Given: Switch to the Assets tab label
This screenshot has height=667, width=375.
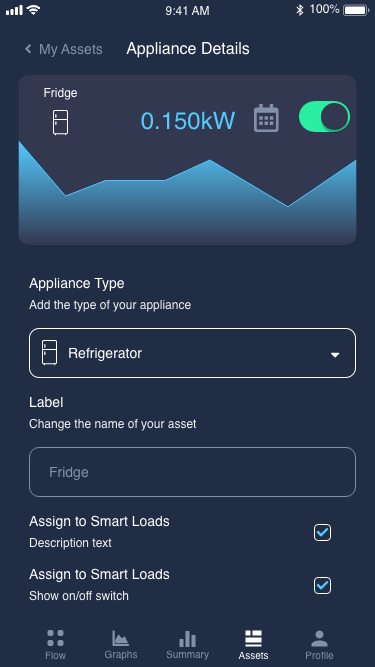Looking at the screenshot, I should [x=253, y=656].
